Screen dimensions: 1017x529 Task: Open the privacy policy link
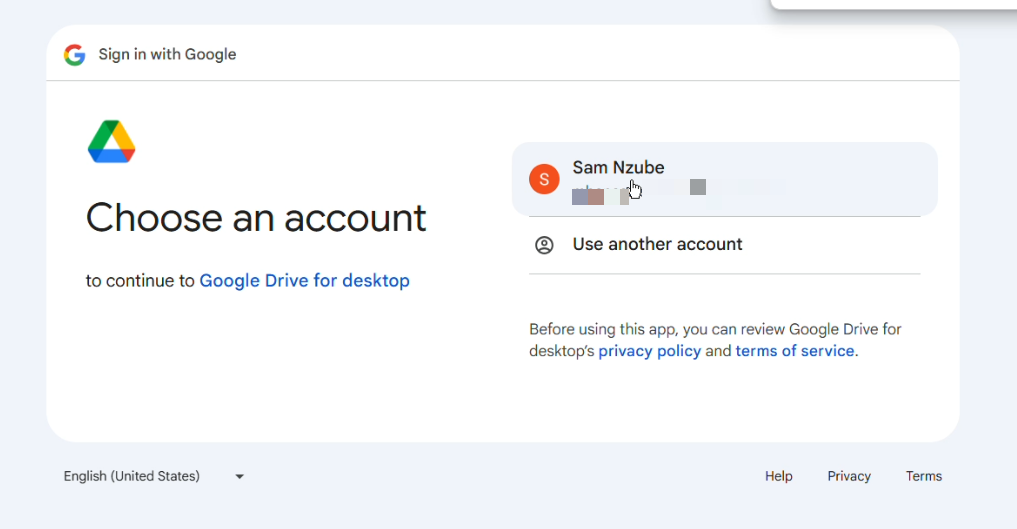649,351
